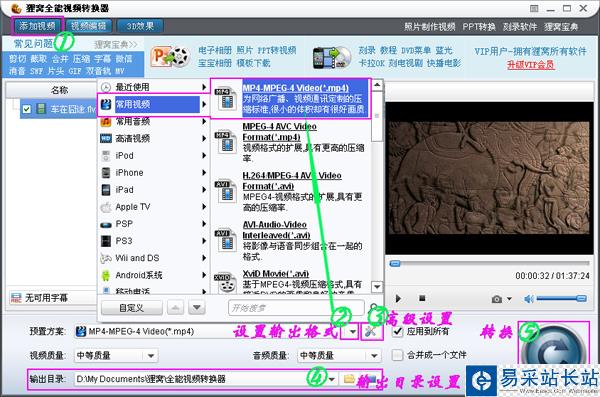Select the 高清视频 category
The image size is (600, 397).
[153, 138]
